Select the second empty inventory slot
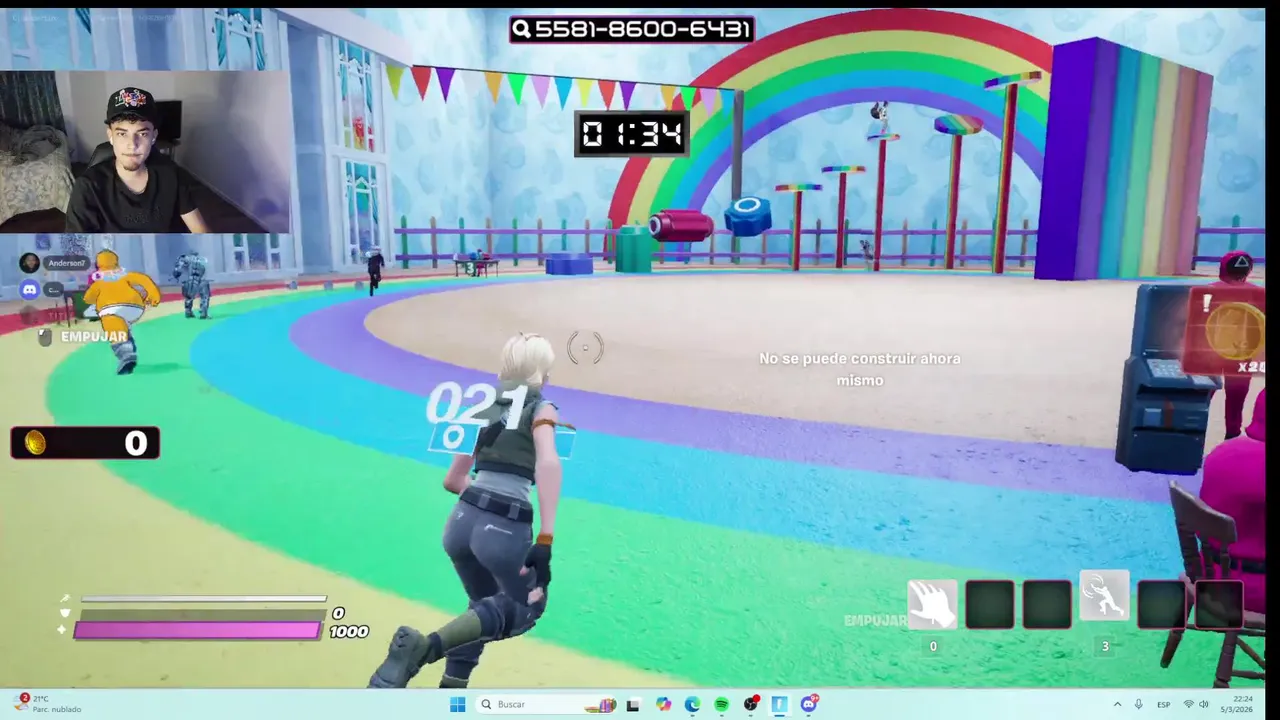1280x720 pixels. 990,604
